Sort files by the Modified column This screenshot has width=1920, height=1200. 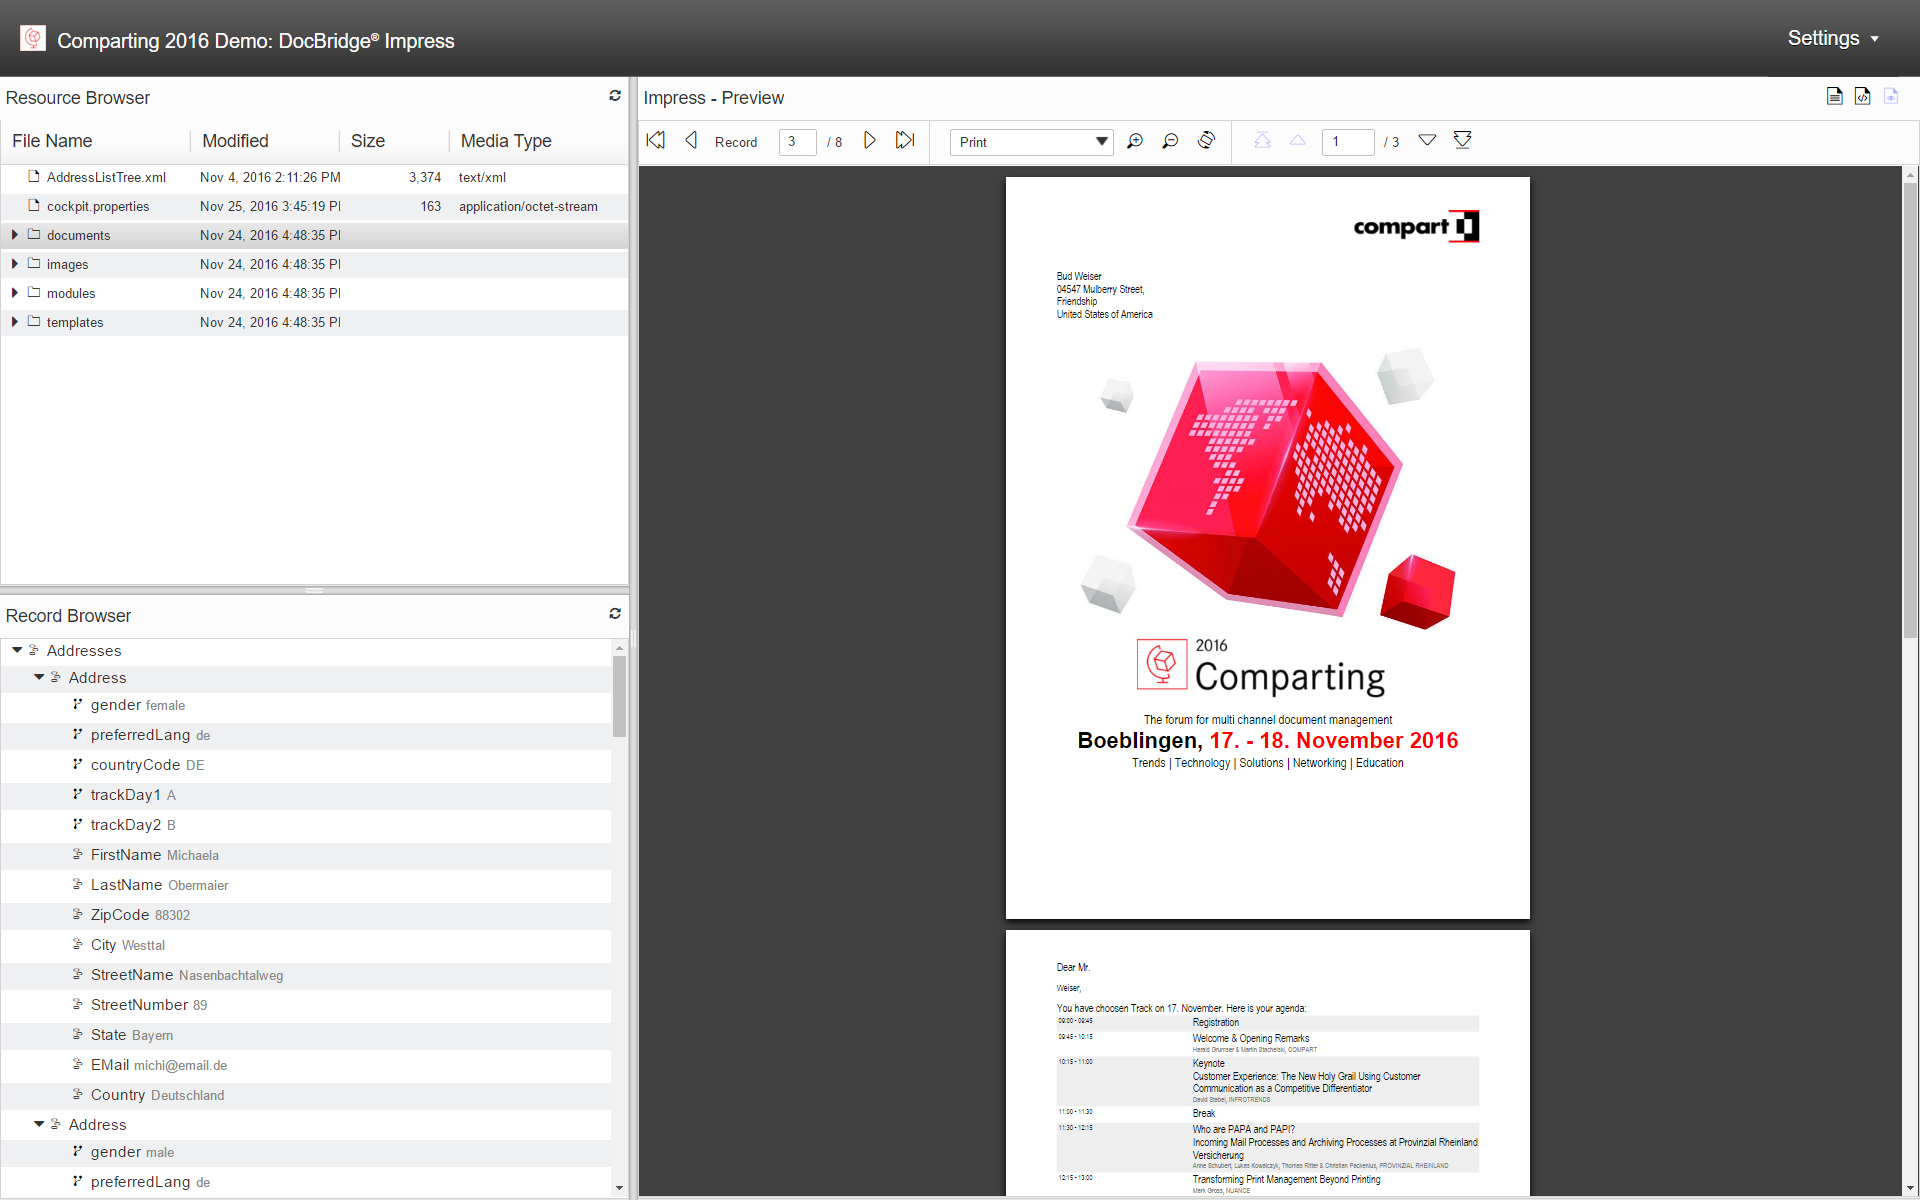pos(236,140)
